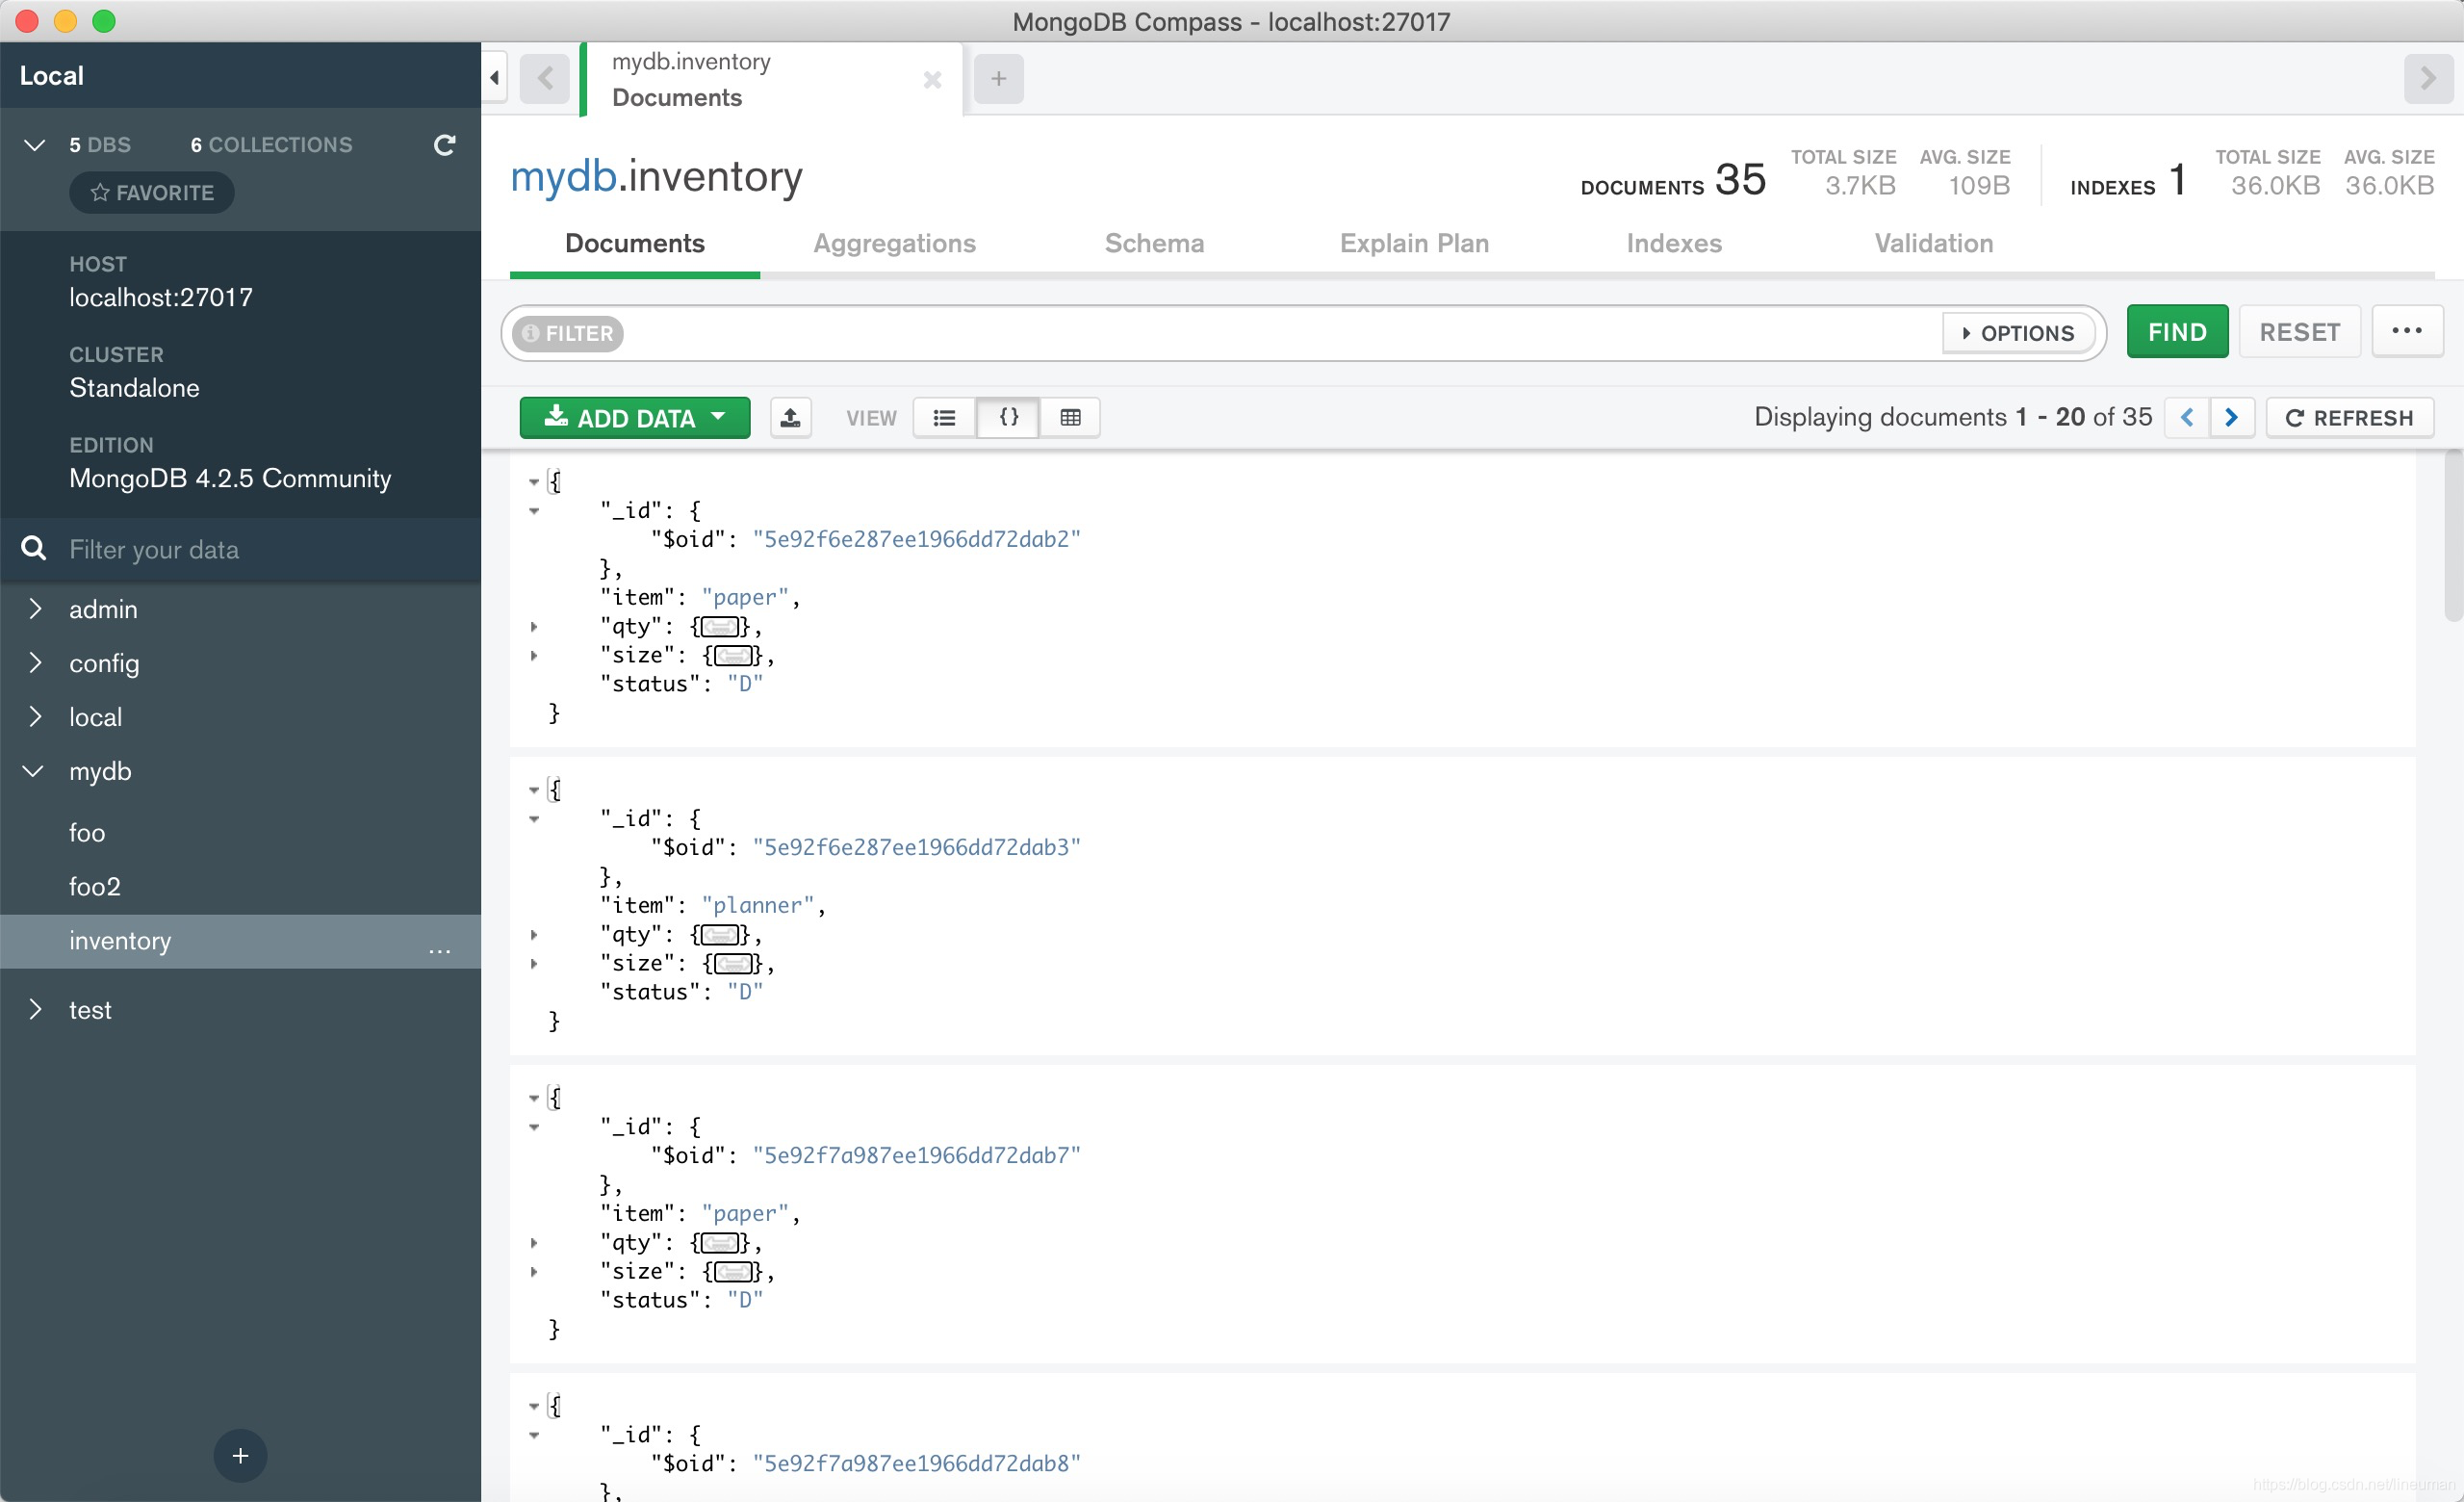Open the Explain Plan tab
Viewport: 2464px width, 1502px height.
pos(1414,243)
